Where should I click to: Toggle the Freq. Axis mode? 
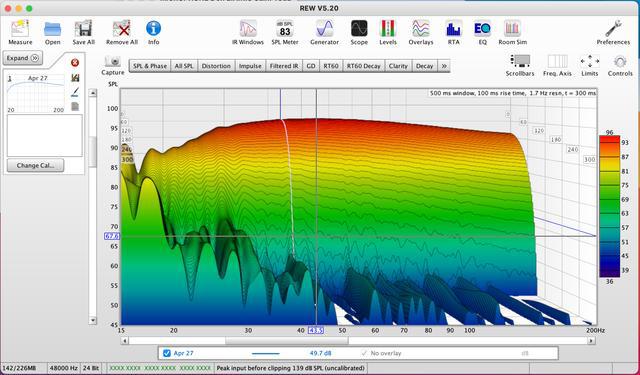[557, 65]
